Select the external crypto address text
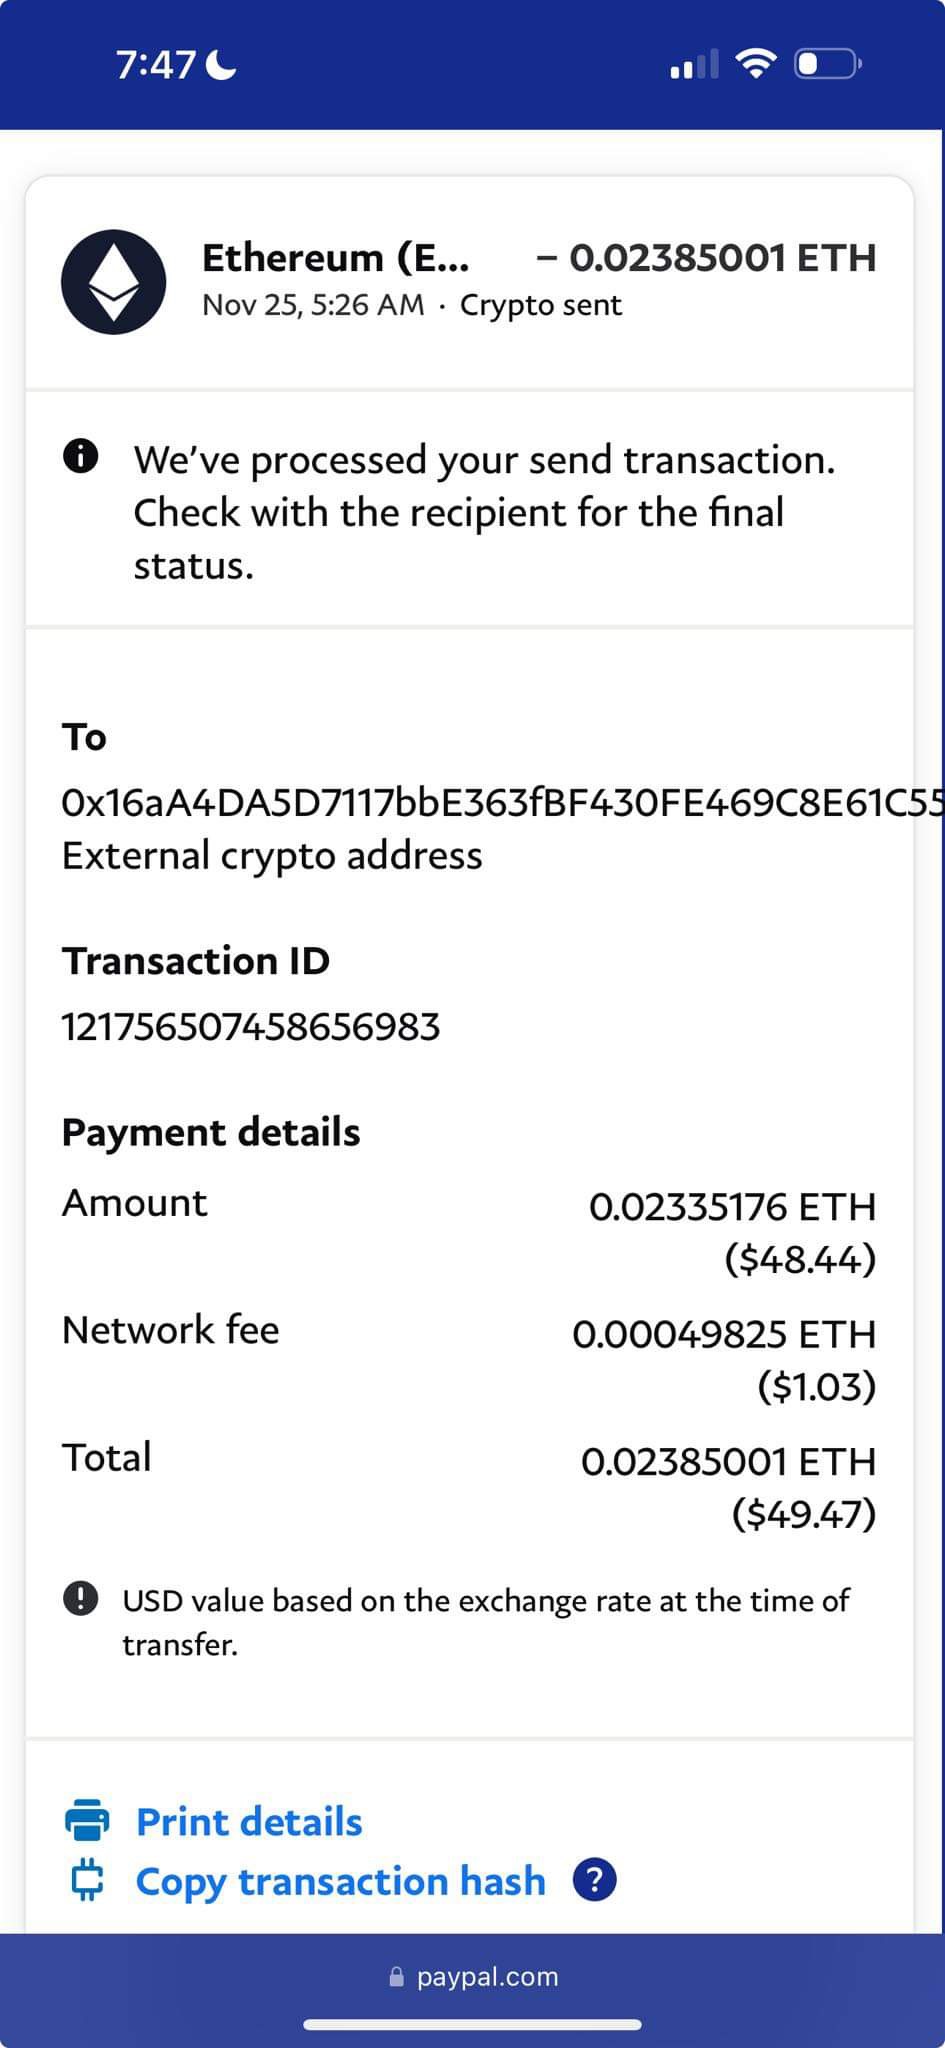This screenshot has height=2048, width=945. pos(500,803)
